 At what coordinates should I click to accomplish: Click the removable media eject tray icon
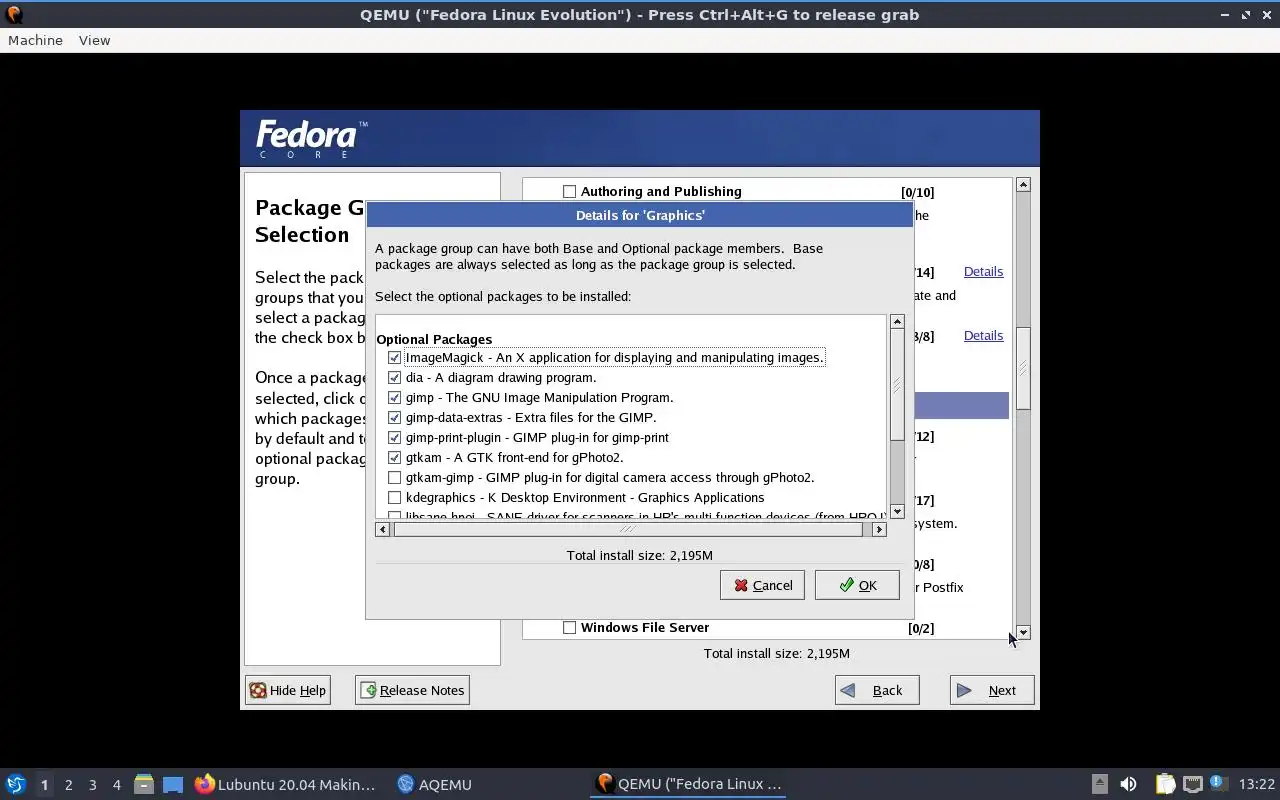pos(1099,784)
